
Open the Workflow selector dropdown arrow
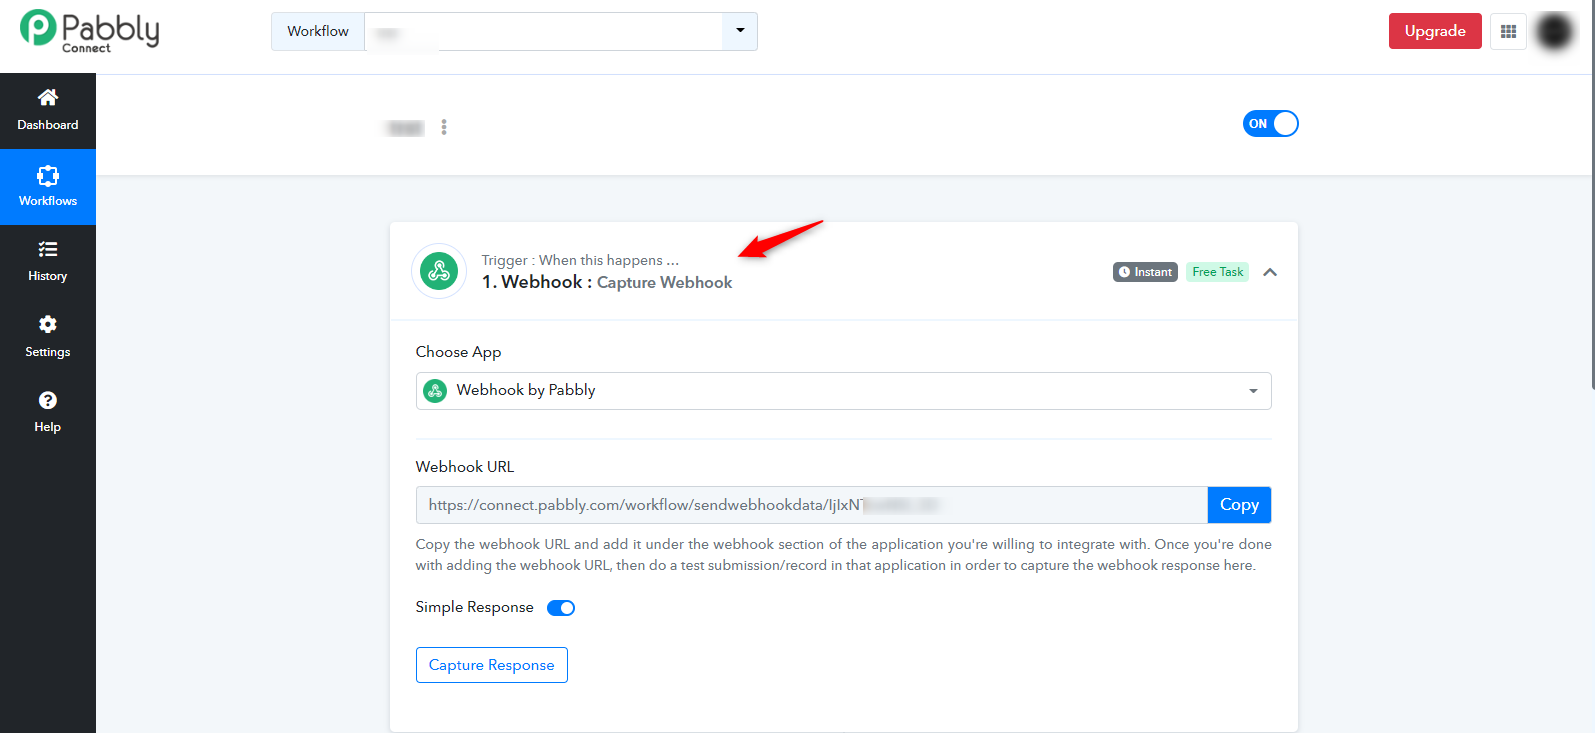[x=740, y=31]
